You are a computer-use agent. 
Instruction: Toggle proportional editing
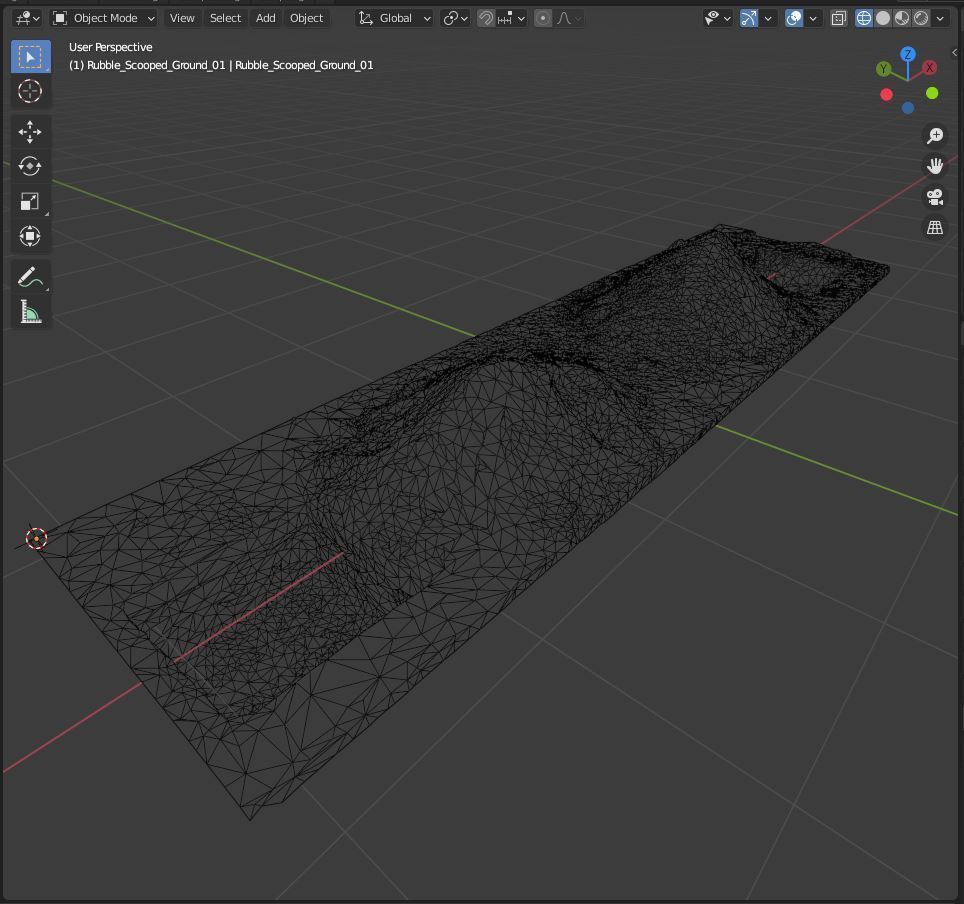click(x=543, y=18)
